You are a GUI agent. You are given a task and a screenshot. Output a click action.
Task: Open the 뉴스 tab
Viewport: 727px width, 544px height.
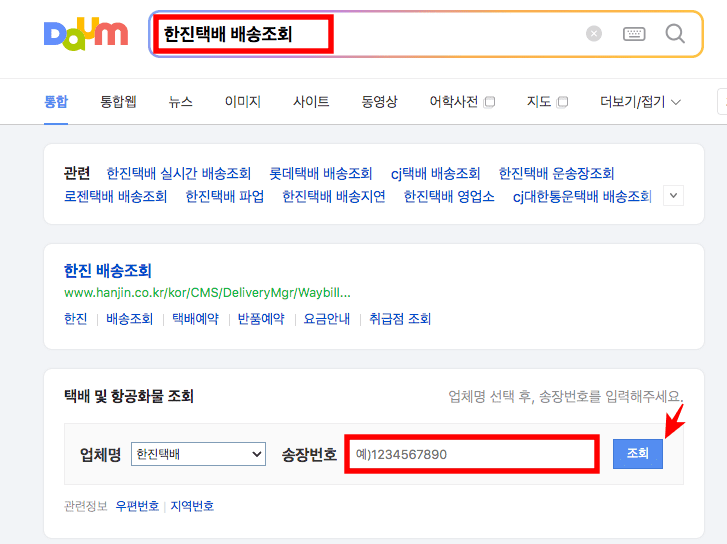(180, 102)
